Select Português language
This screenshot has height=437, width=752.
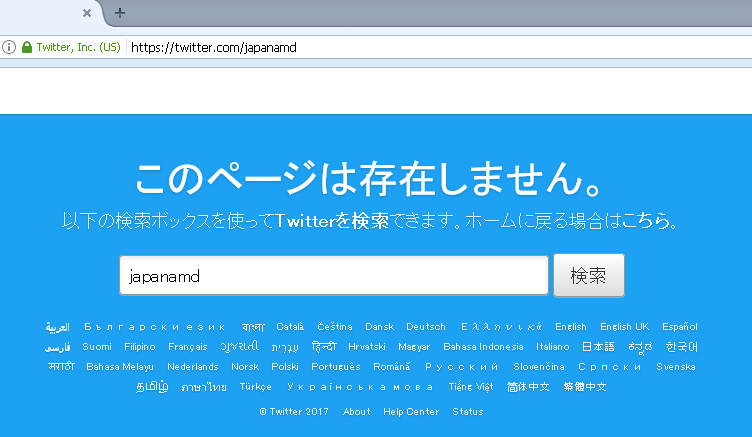pyautogui.click(x=336, y=366)
